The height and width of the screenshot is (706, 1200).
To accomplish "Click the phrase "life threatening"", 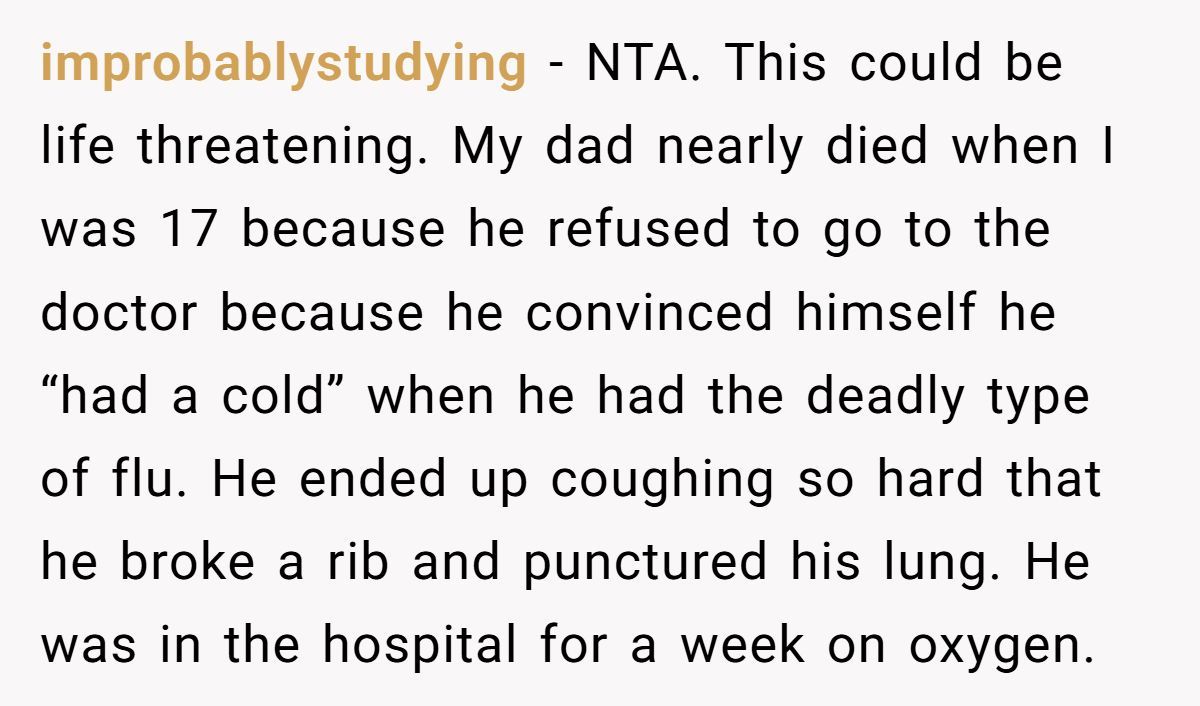I will pos(236,148).
